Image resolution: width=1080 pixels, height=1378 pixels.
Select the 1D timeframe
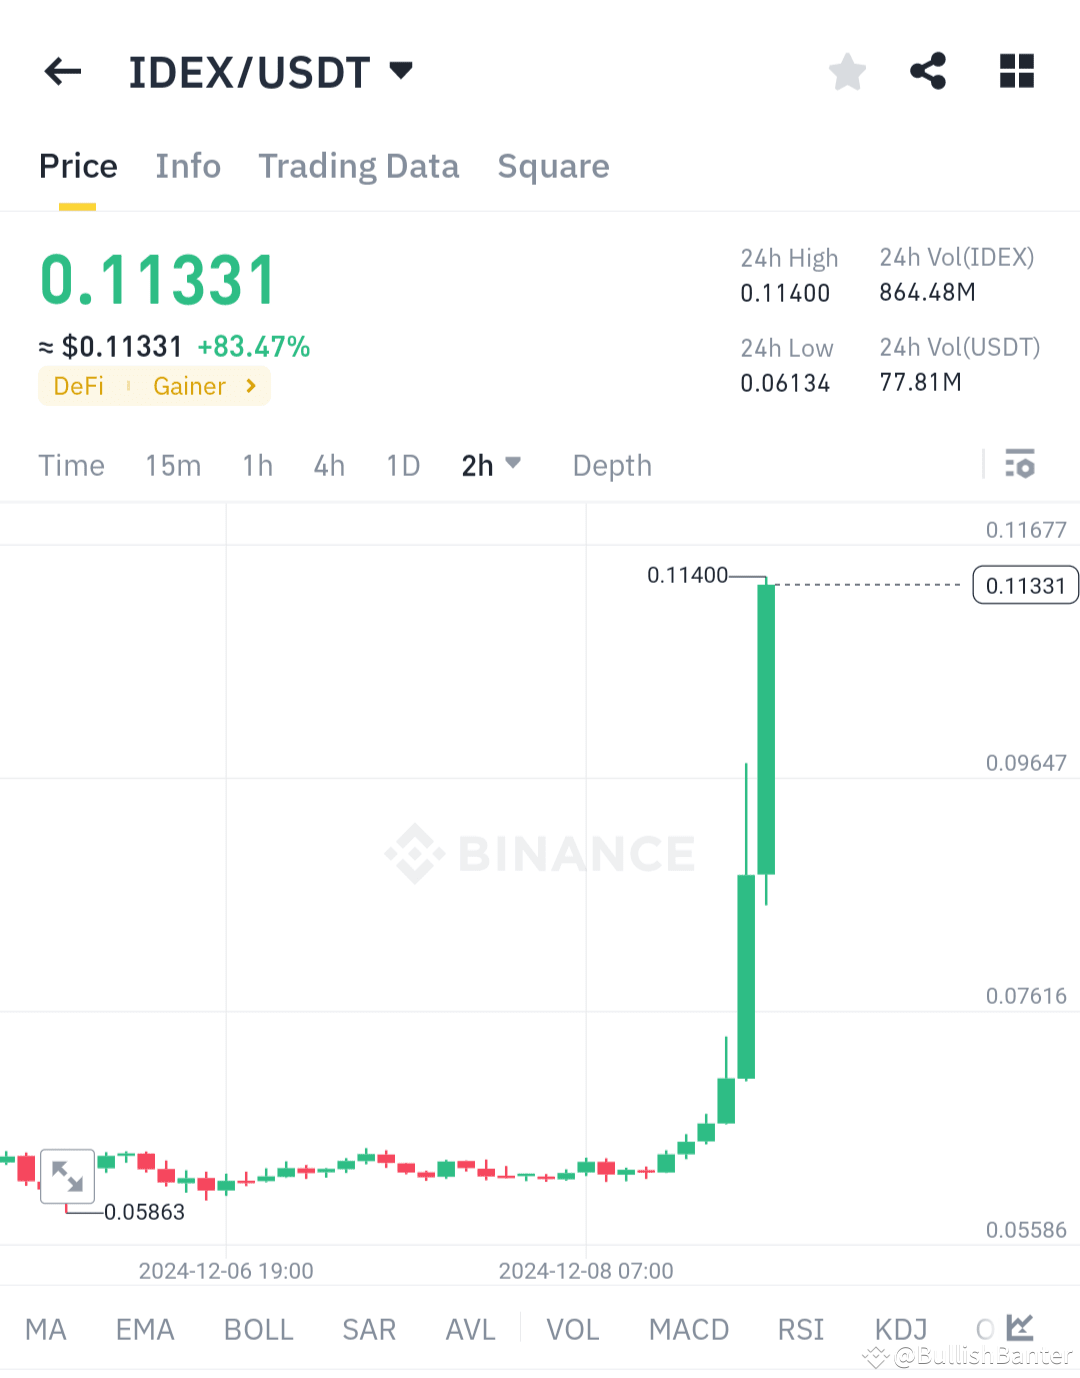[x=403, y=464]
